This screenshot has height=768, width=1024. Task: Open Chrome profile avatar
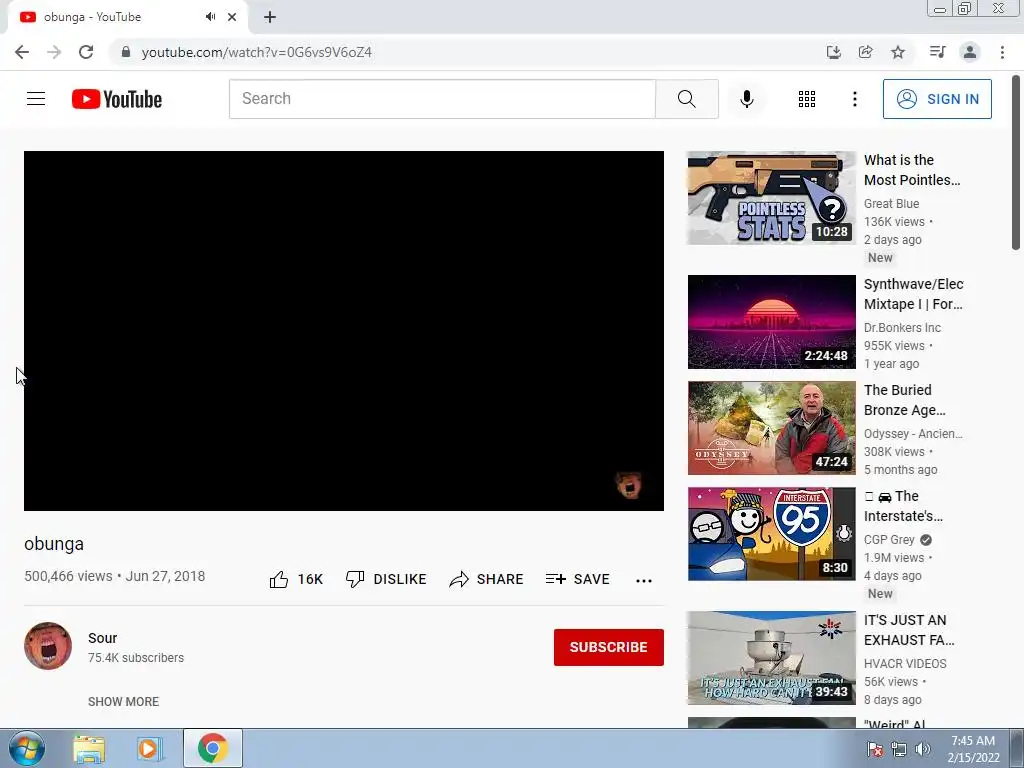(970, 52)
